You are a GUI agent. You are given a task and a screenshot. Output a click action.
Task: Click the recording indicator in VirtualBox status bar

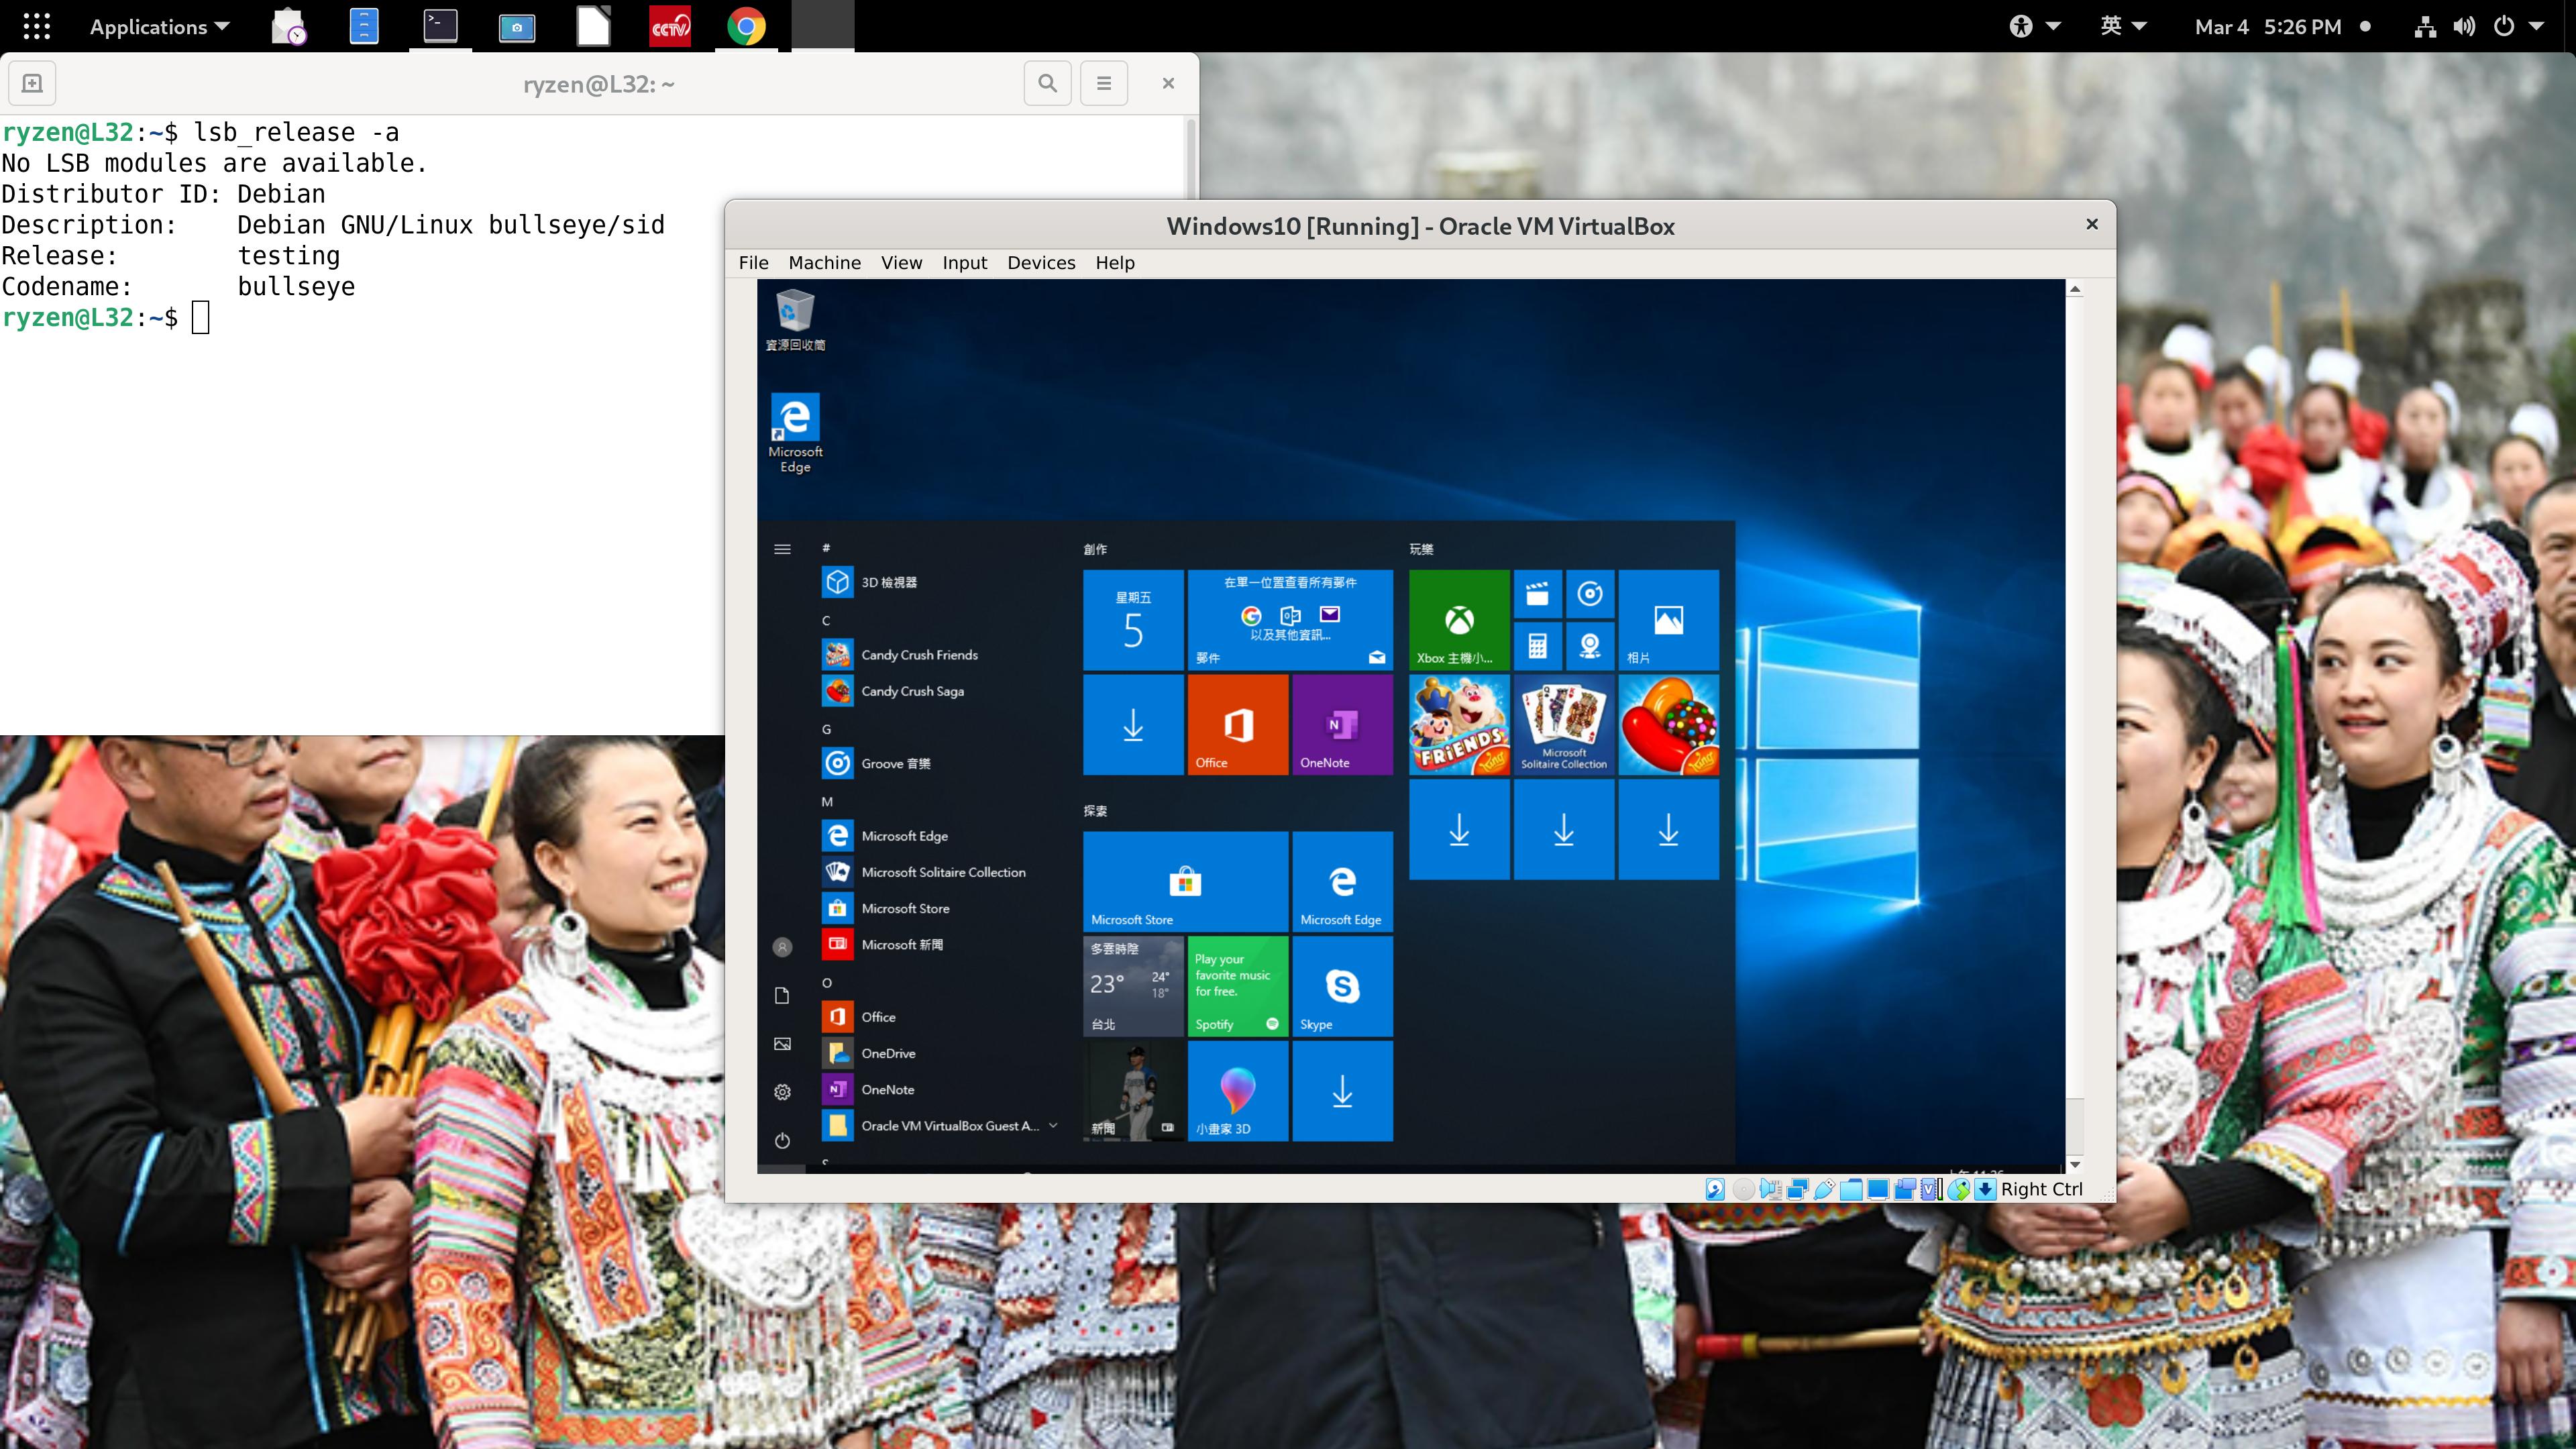point(1905,1189)
